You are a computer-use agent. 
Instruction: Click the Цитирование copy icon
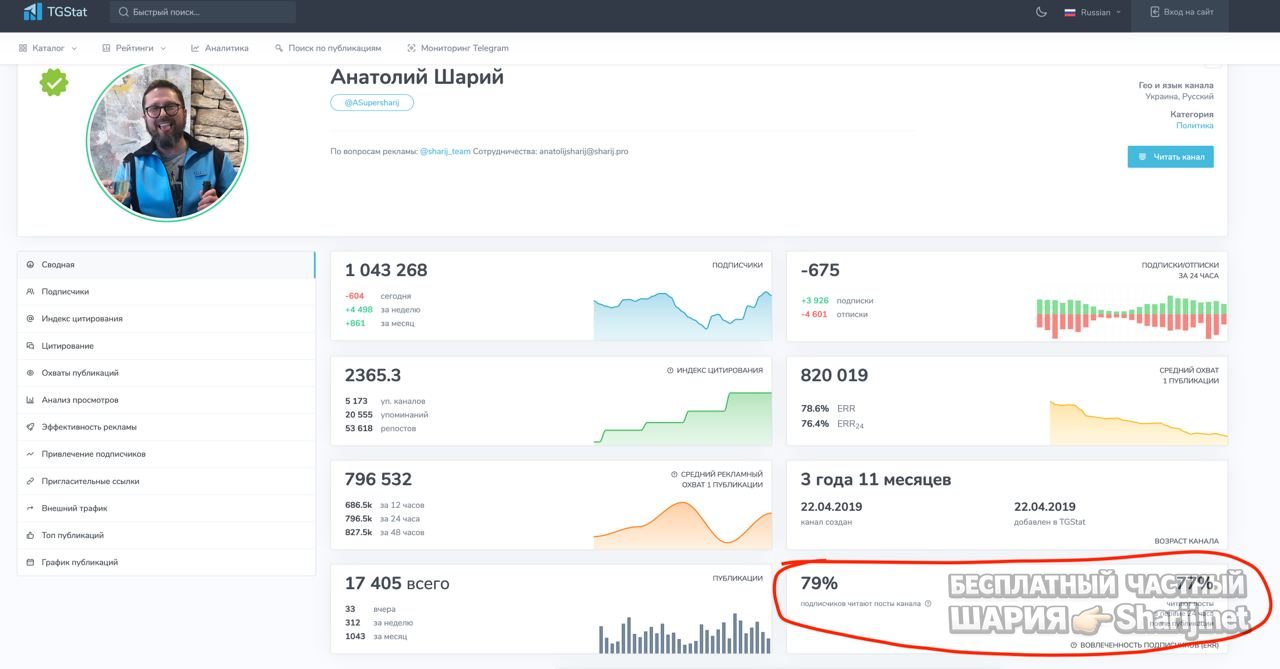click(30, 346)
